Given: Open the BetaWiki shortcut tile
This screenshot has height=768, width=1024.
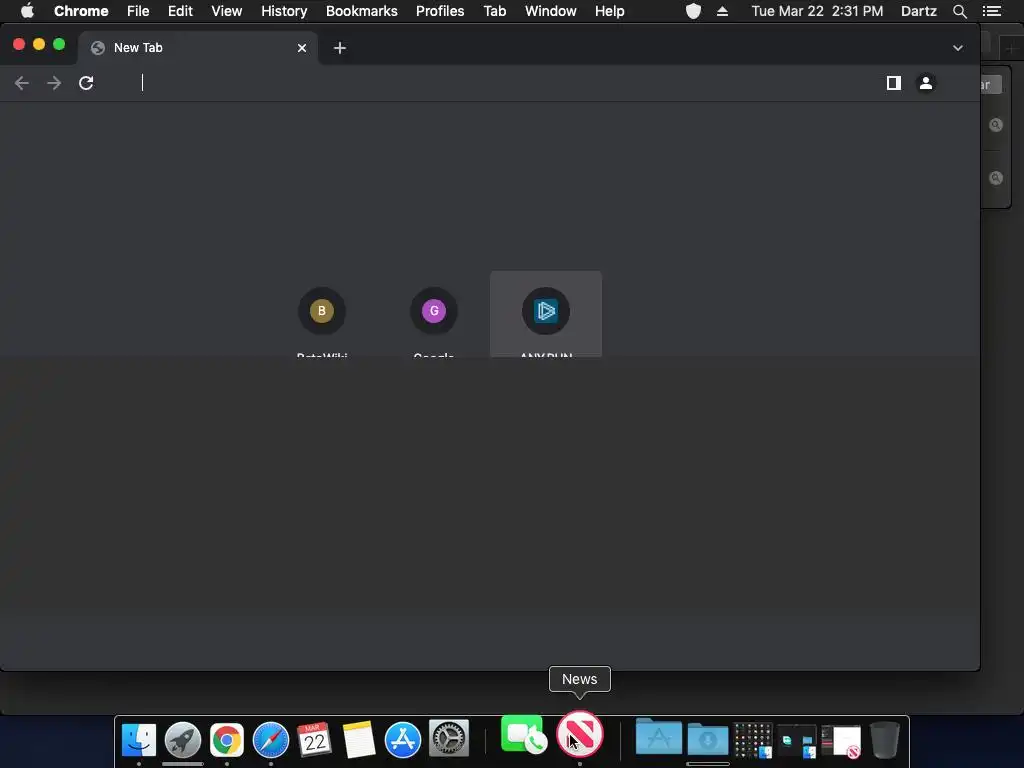Looking at the screenshot, I should click(x=322, y=315).
